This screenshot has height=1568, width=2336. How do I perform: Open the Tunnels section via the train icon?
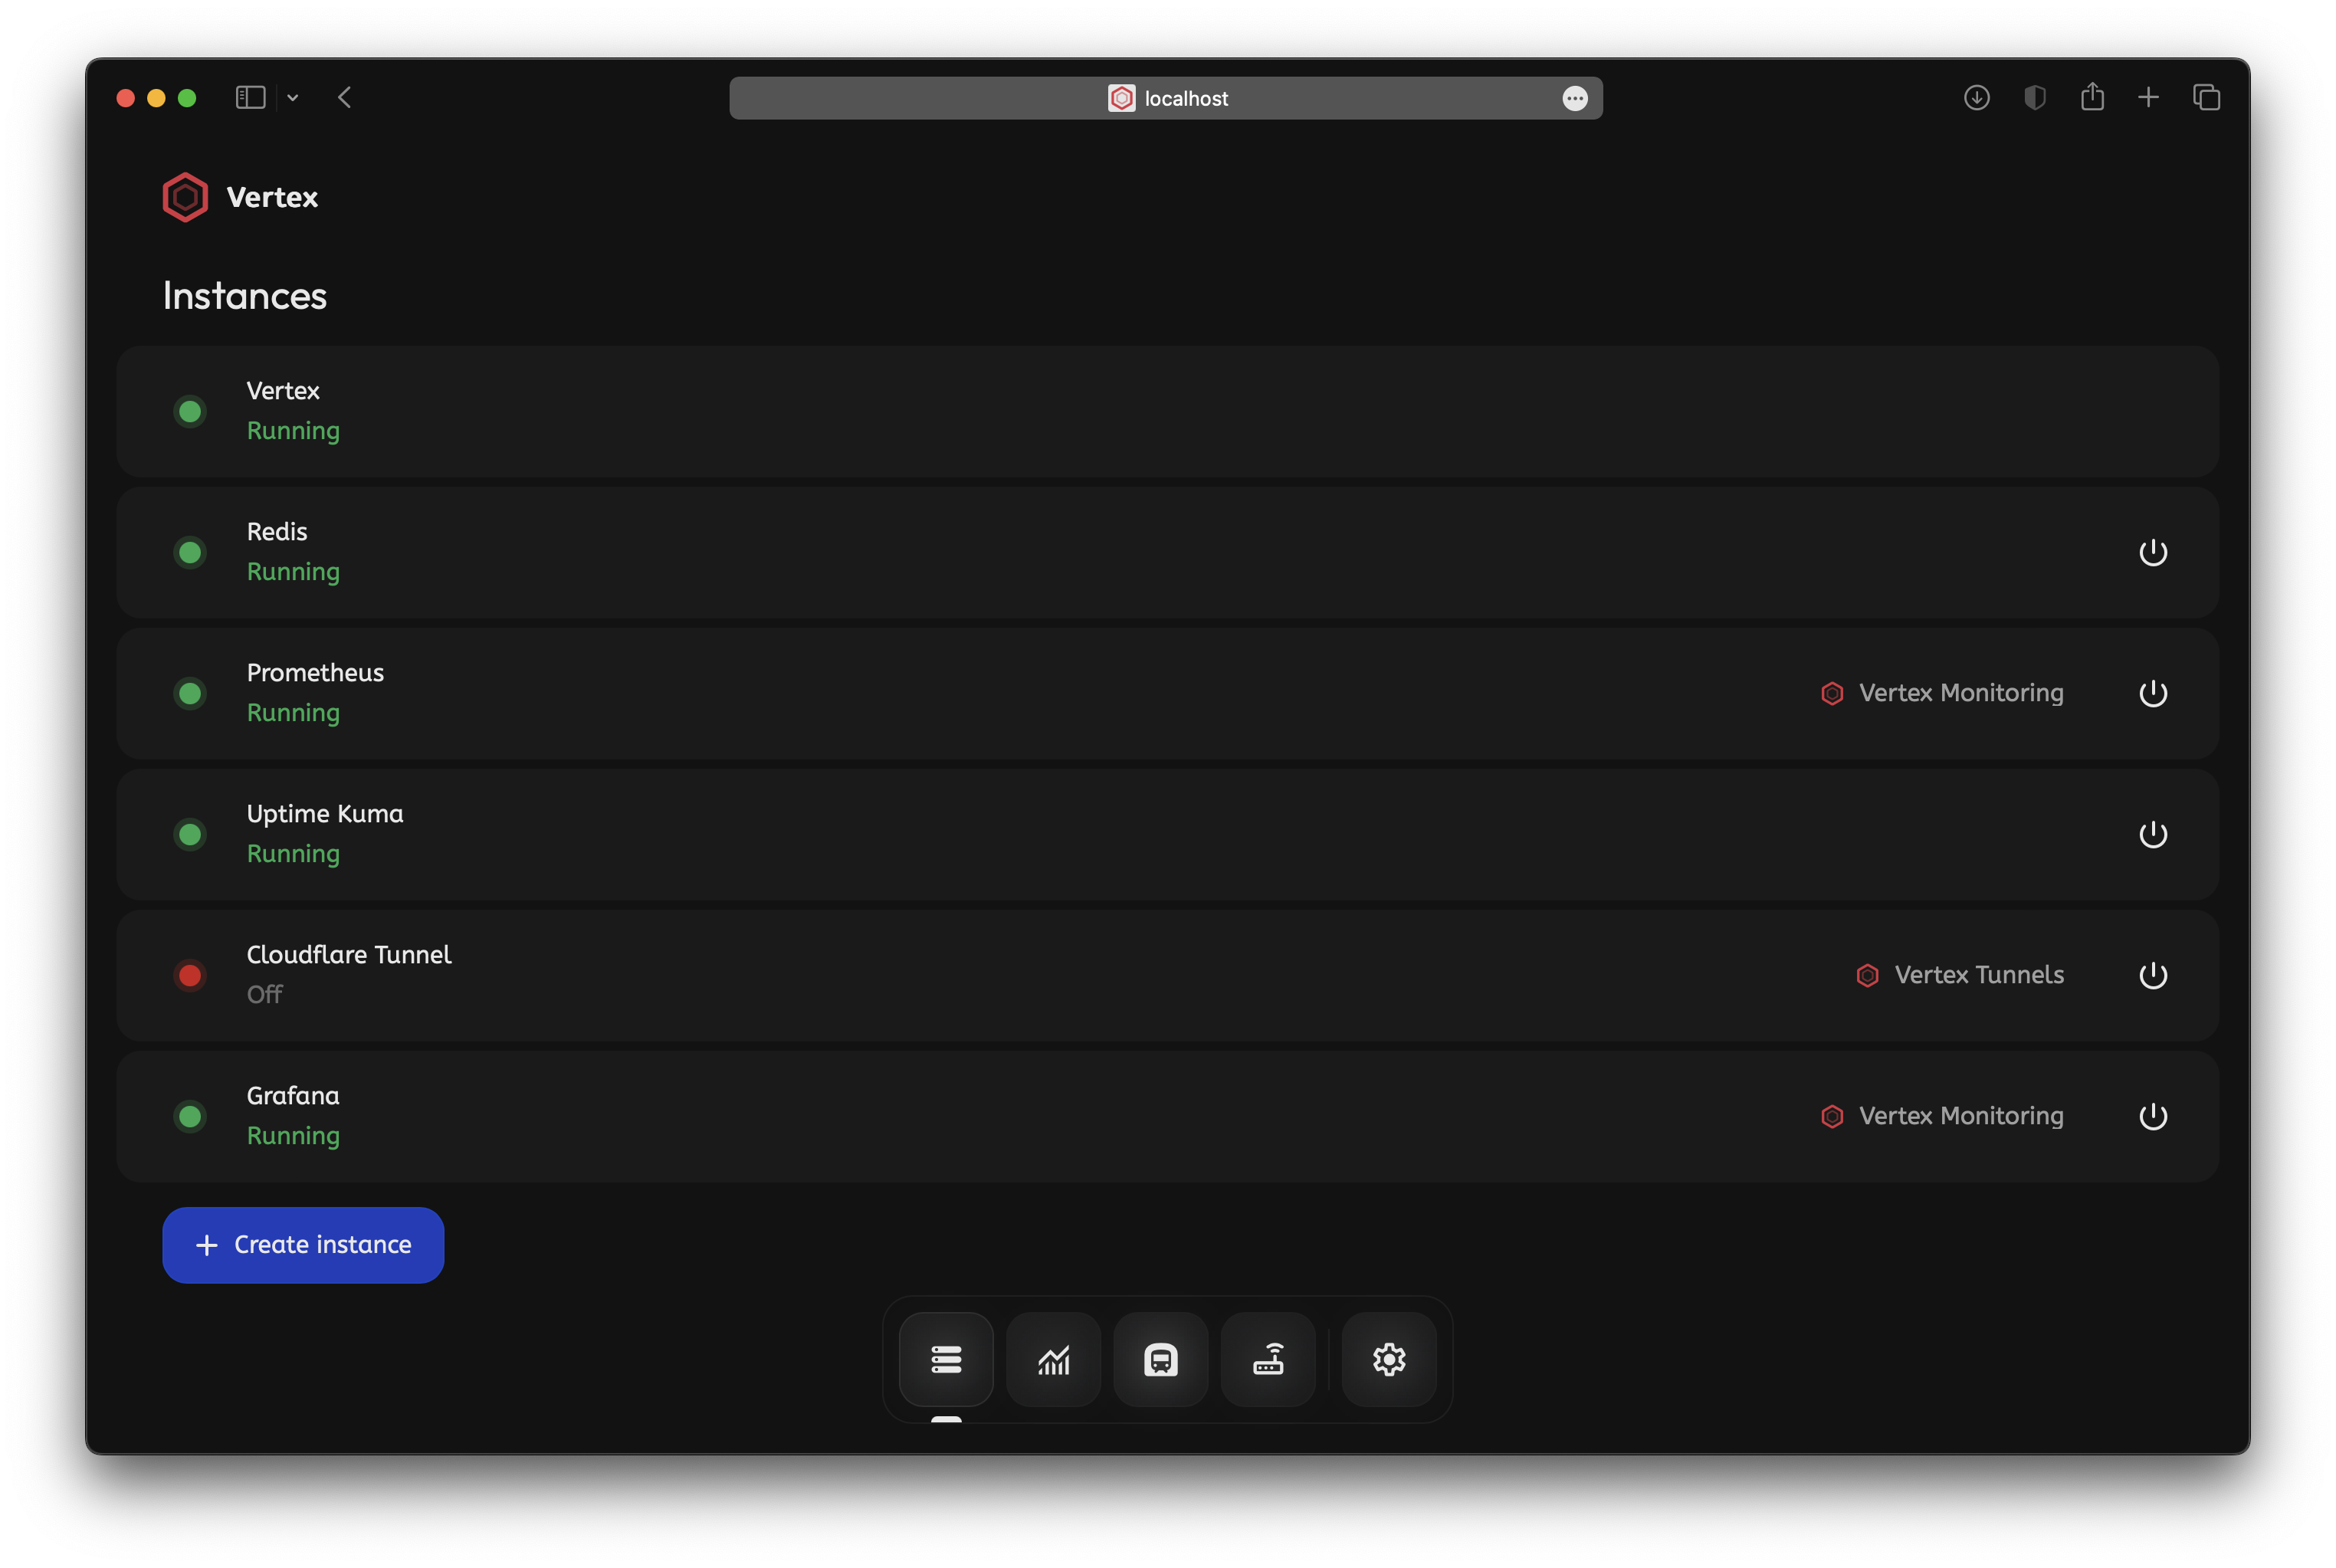pos(1160,1360)
